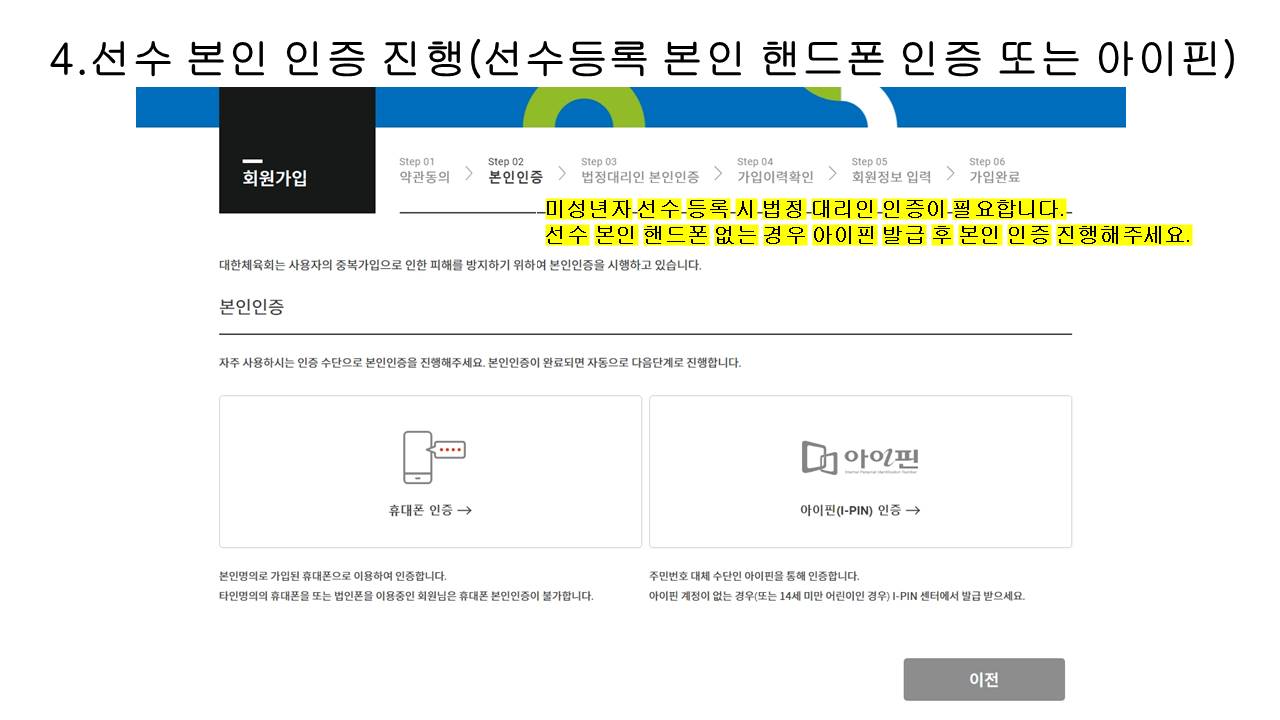Click the chevron after 약관동의 step

[x=468, y=176]
